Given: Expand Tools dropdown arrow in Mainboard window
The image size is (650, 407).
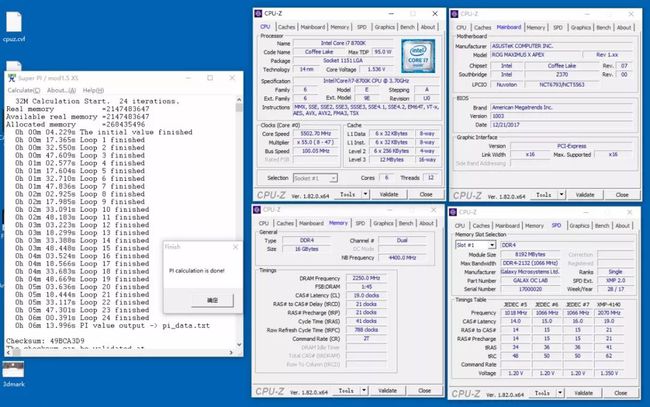Looking at the screenshot, I should coord(561,194).
